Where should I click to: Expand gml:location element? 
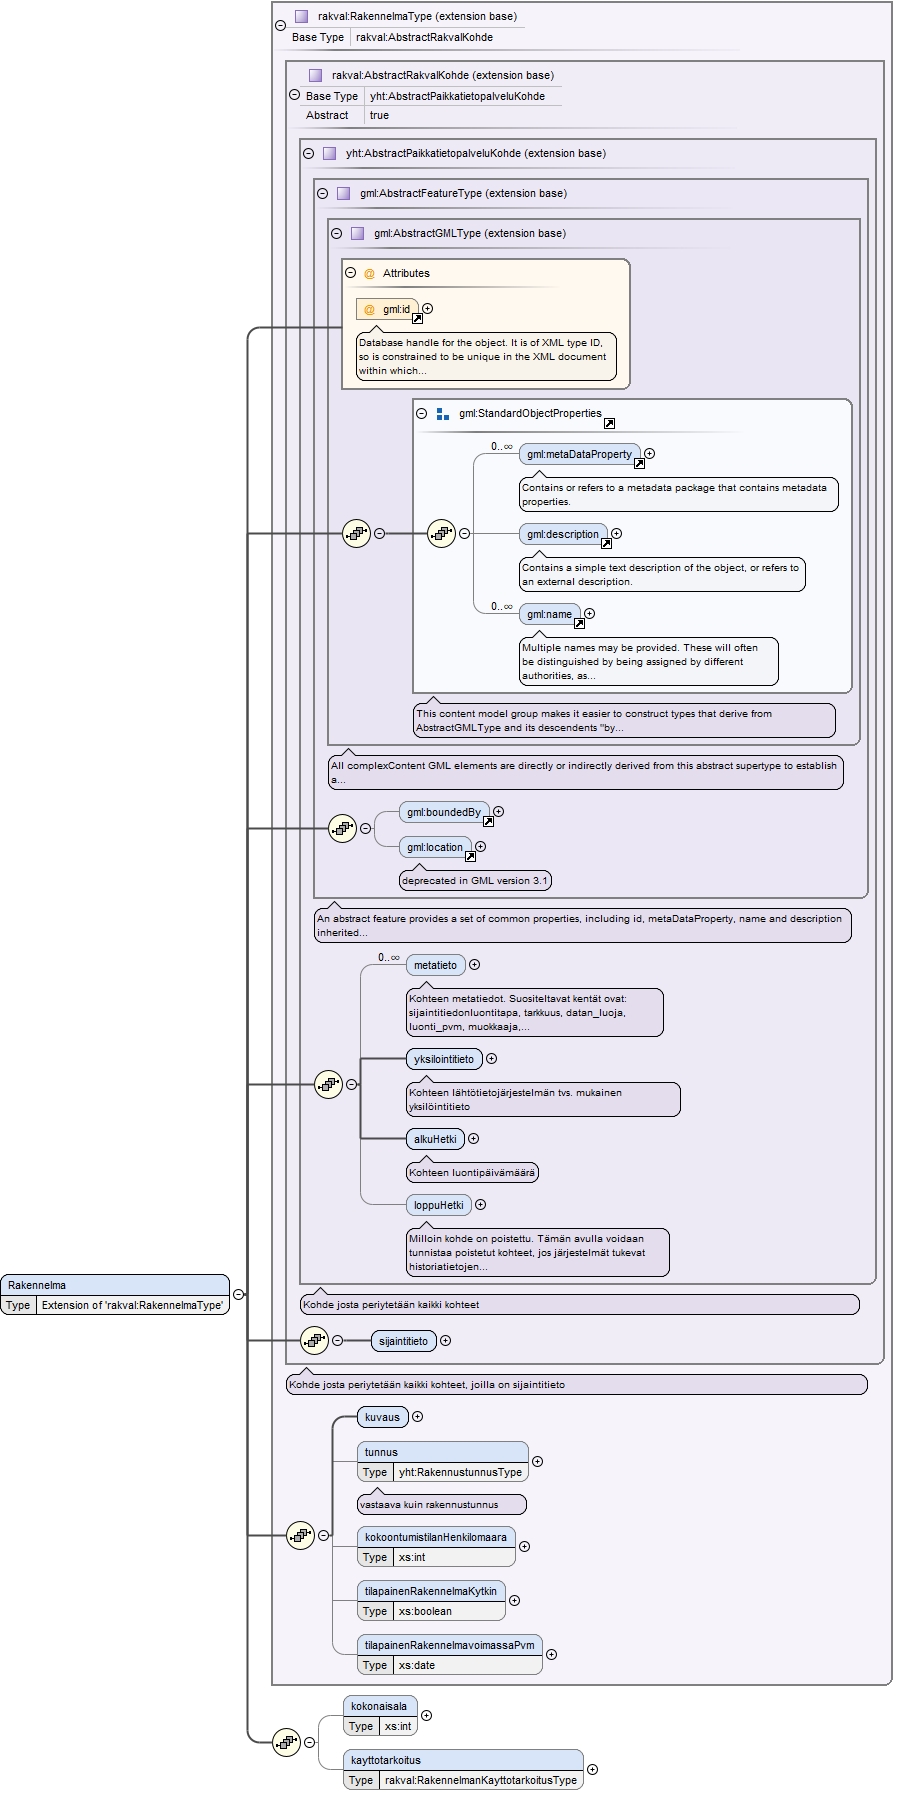[x=481, y=846]
